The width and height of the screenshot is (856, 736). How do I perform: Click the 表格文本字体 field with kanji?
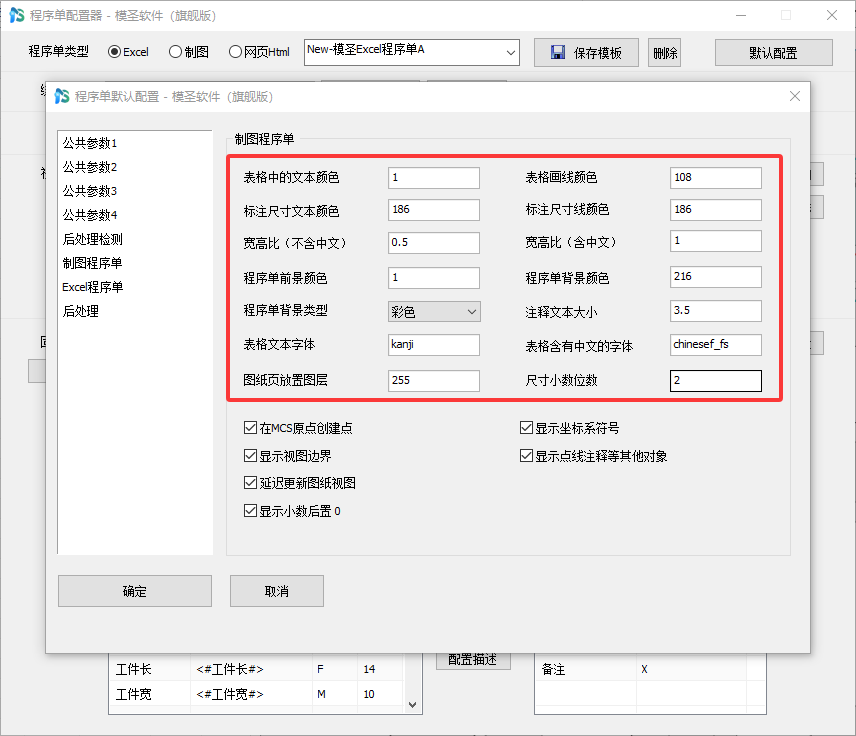tap(434, 345)
